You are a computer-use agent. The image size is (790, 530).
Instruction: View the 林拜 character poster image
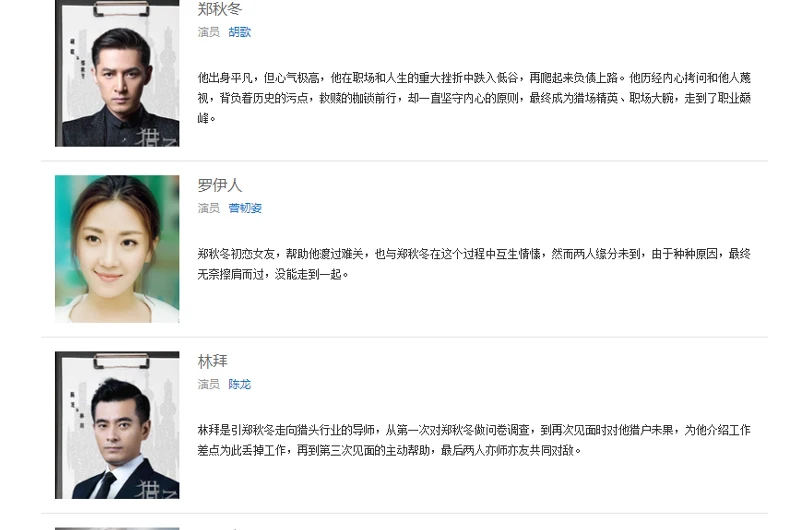[117, 425]
